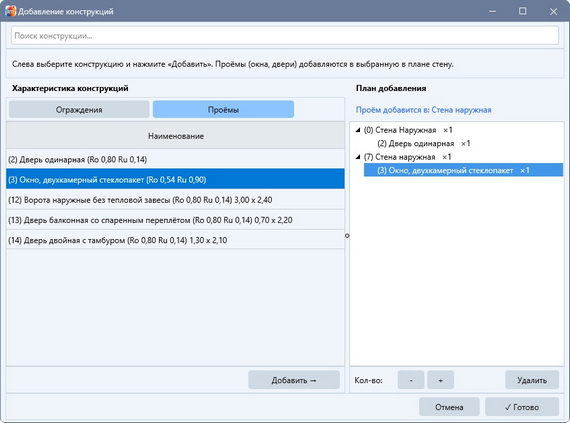
Task: Minimize the Добавление конструкций window
Action: pos(493,11)
